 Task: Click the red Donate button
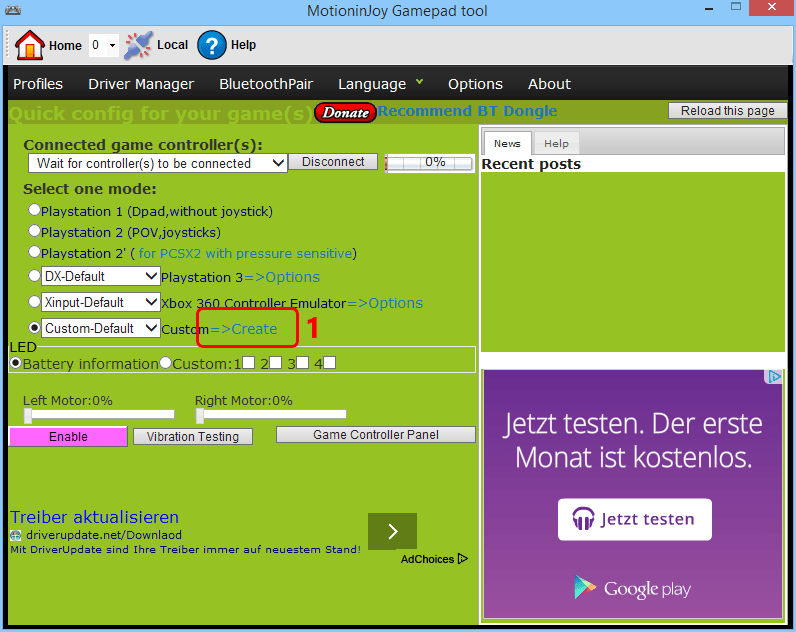point(345,113)
